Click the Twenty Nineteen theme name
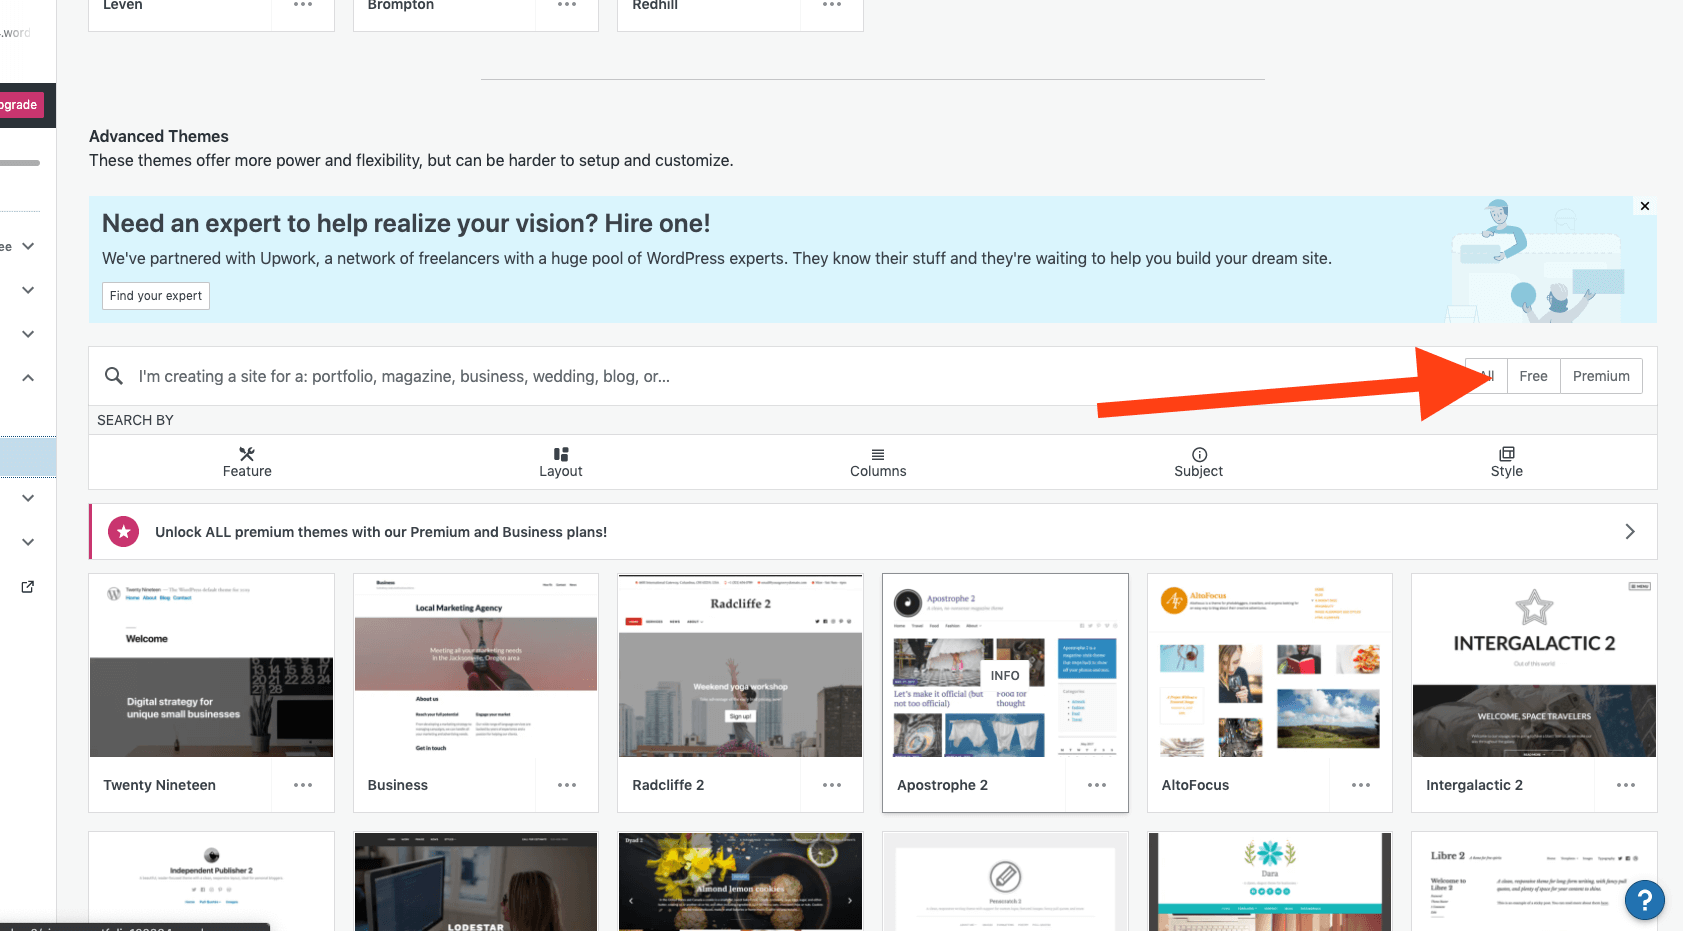The width and height of the screenshot is (1683, 931). pyautogui.click(x=160, y=785)
